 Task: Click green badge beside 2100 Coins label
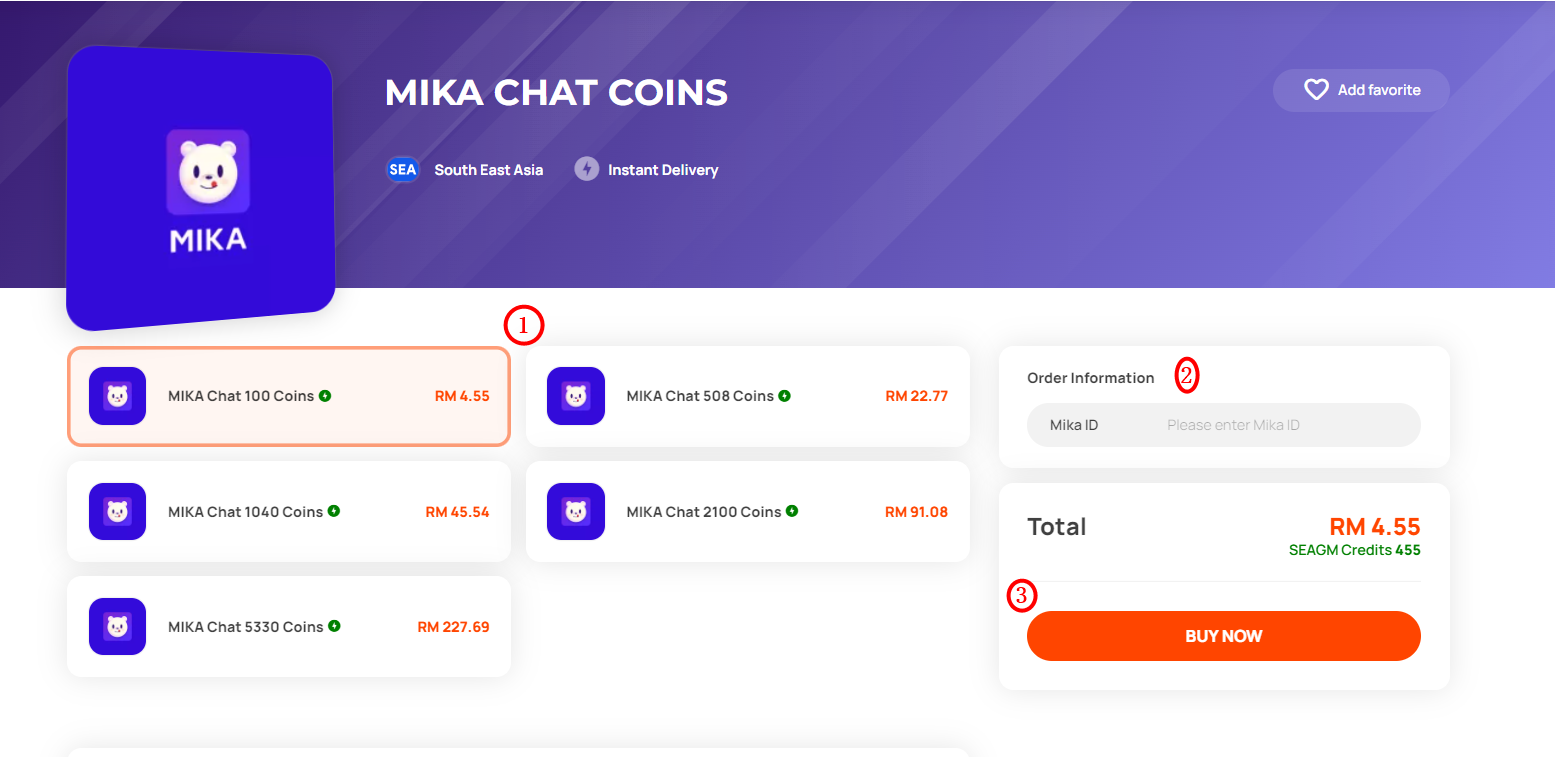pyautogui.click(x=792, y=511)
